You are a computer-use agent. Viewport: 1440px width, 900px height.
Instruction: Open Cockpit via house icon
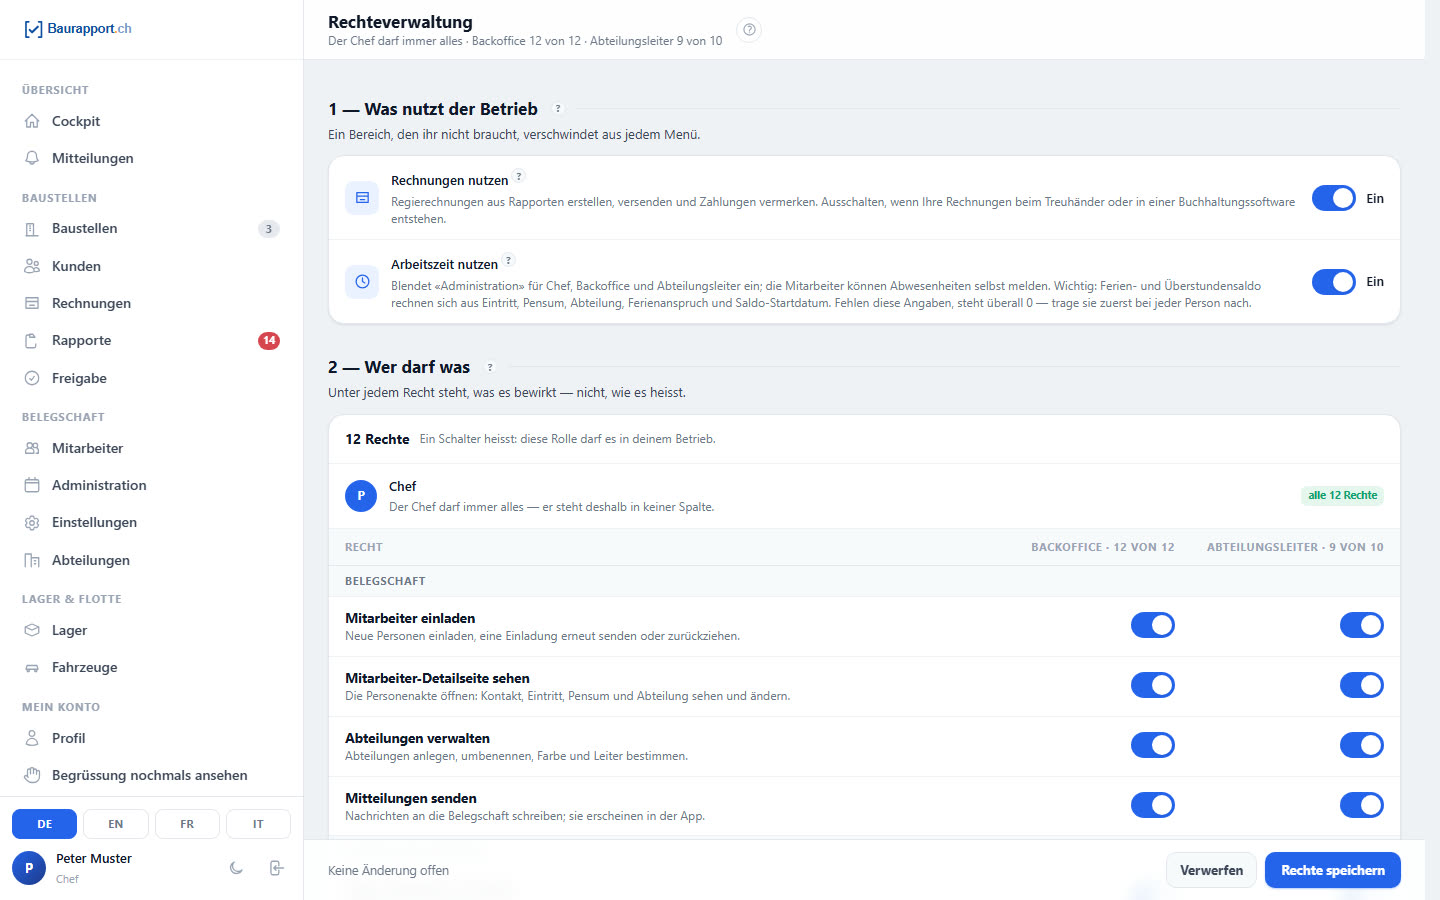(x=32, y=121)
